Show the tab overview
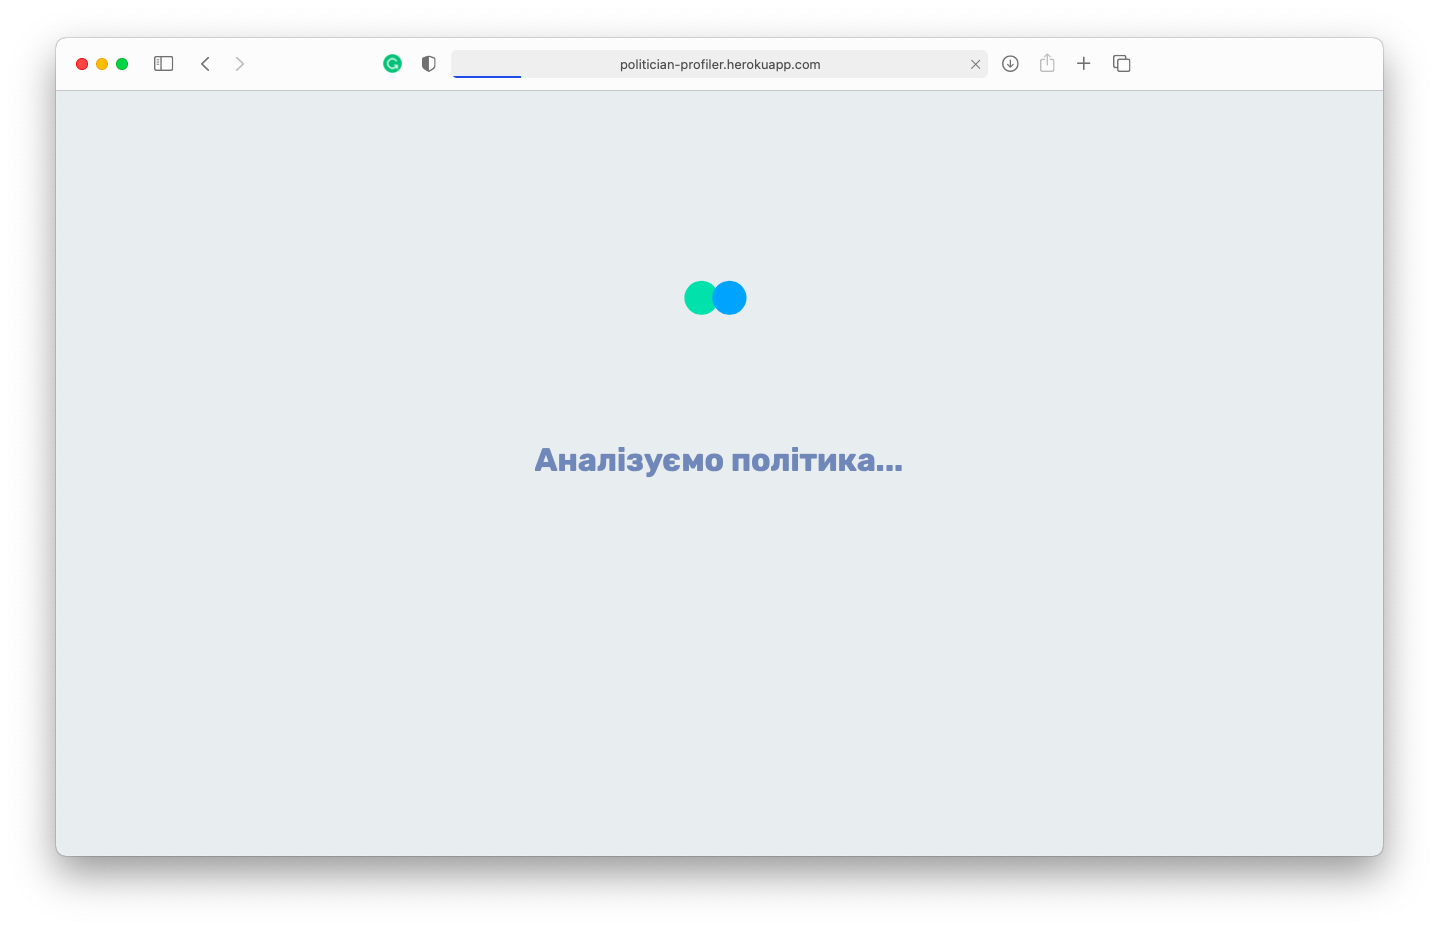Image resolution: width=1439 pixels, height=930 pixels. 1122,64
